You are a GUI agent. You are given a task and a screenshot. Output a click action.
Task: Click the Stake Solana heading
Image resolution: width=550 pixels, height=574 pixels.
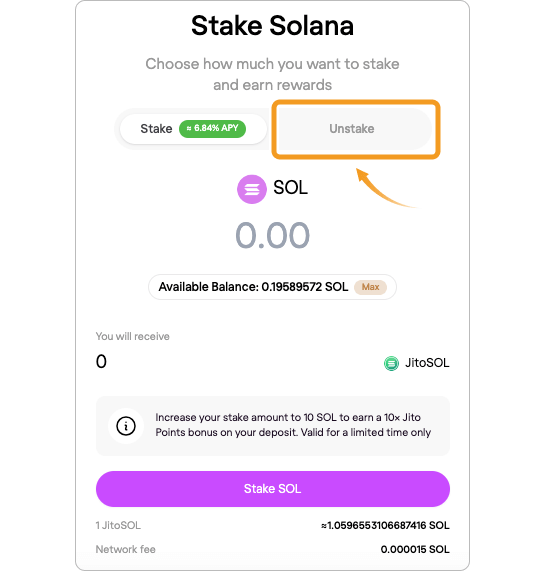pos(272,26)
